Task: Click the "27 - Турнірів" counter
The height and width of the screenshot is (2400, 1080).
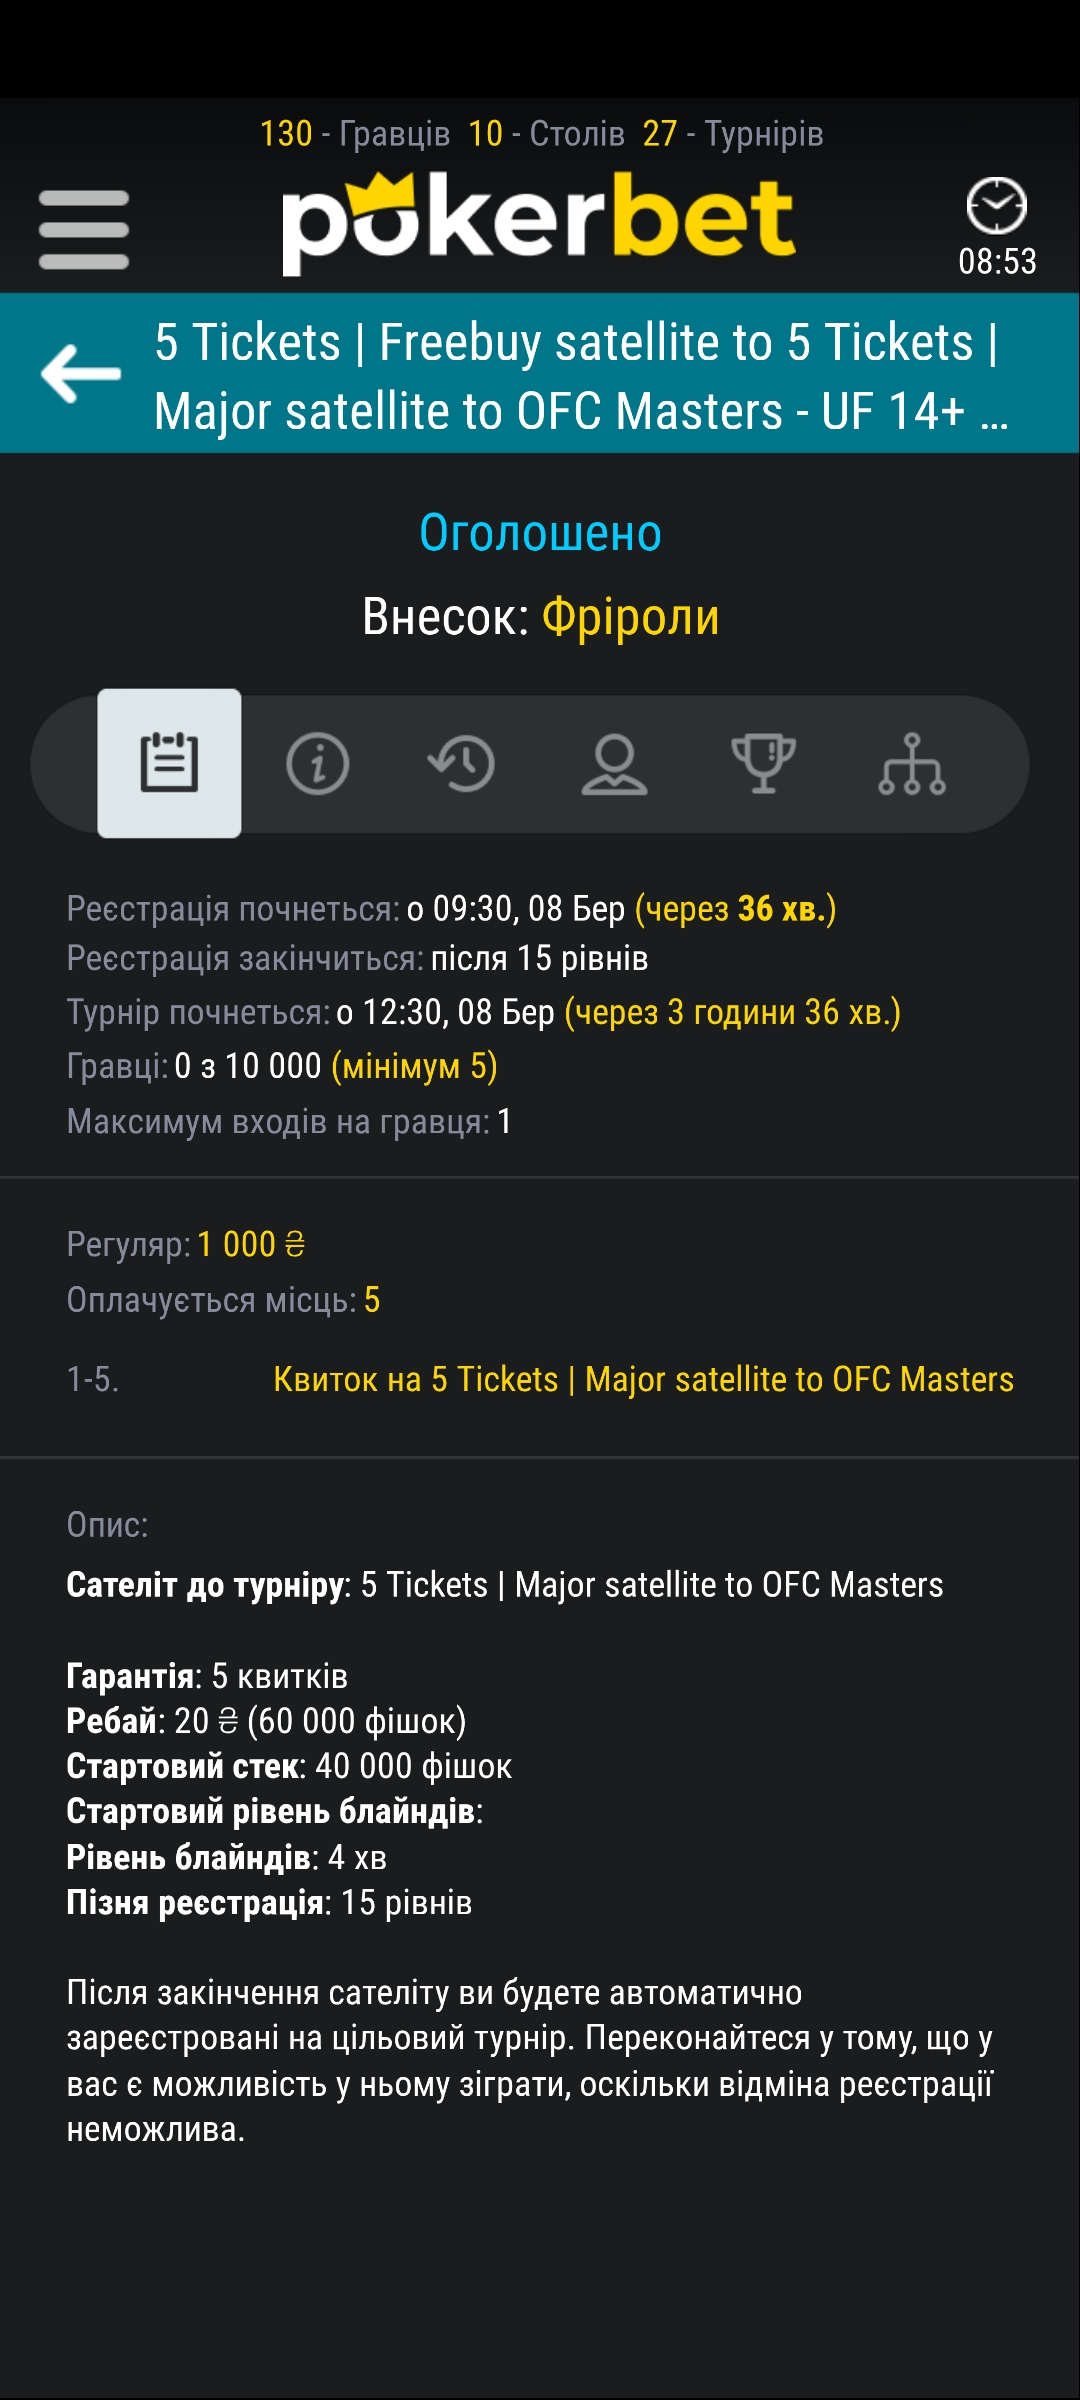Action: (733, 133)
